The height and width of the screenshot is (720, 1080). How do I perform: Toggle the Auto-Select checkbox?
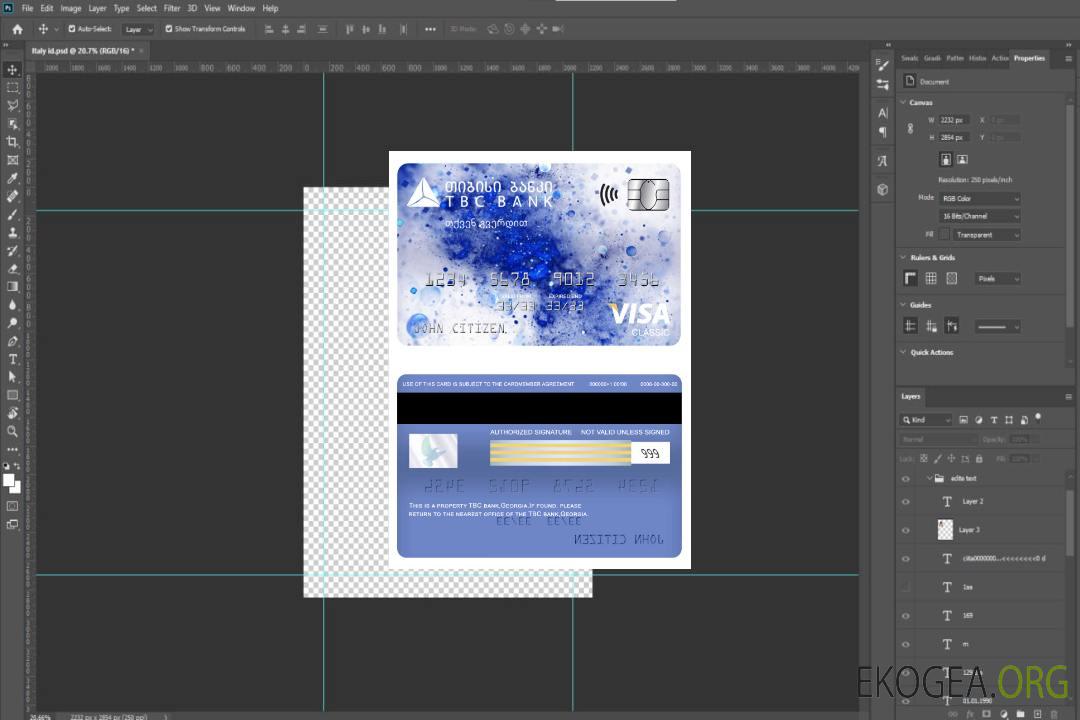[x=72, y=29]
